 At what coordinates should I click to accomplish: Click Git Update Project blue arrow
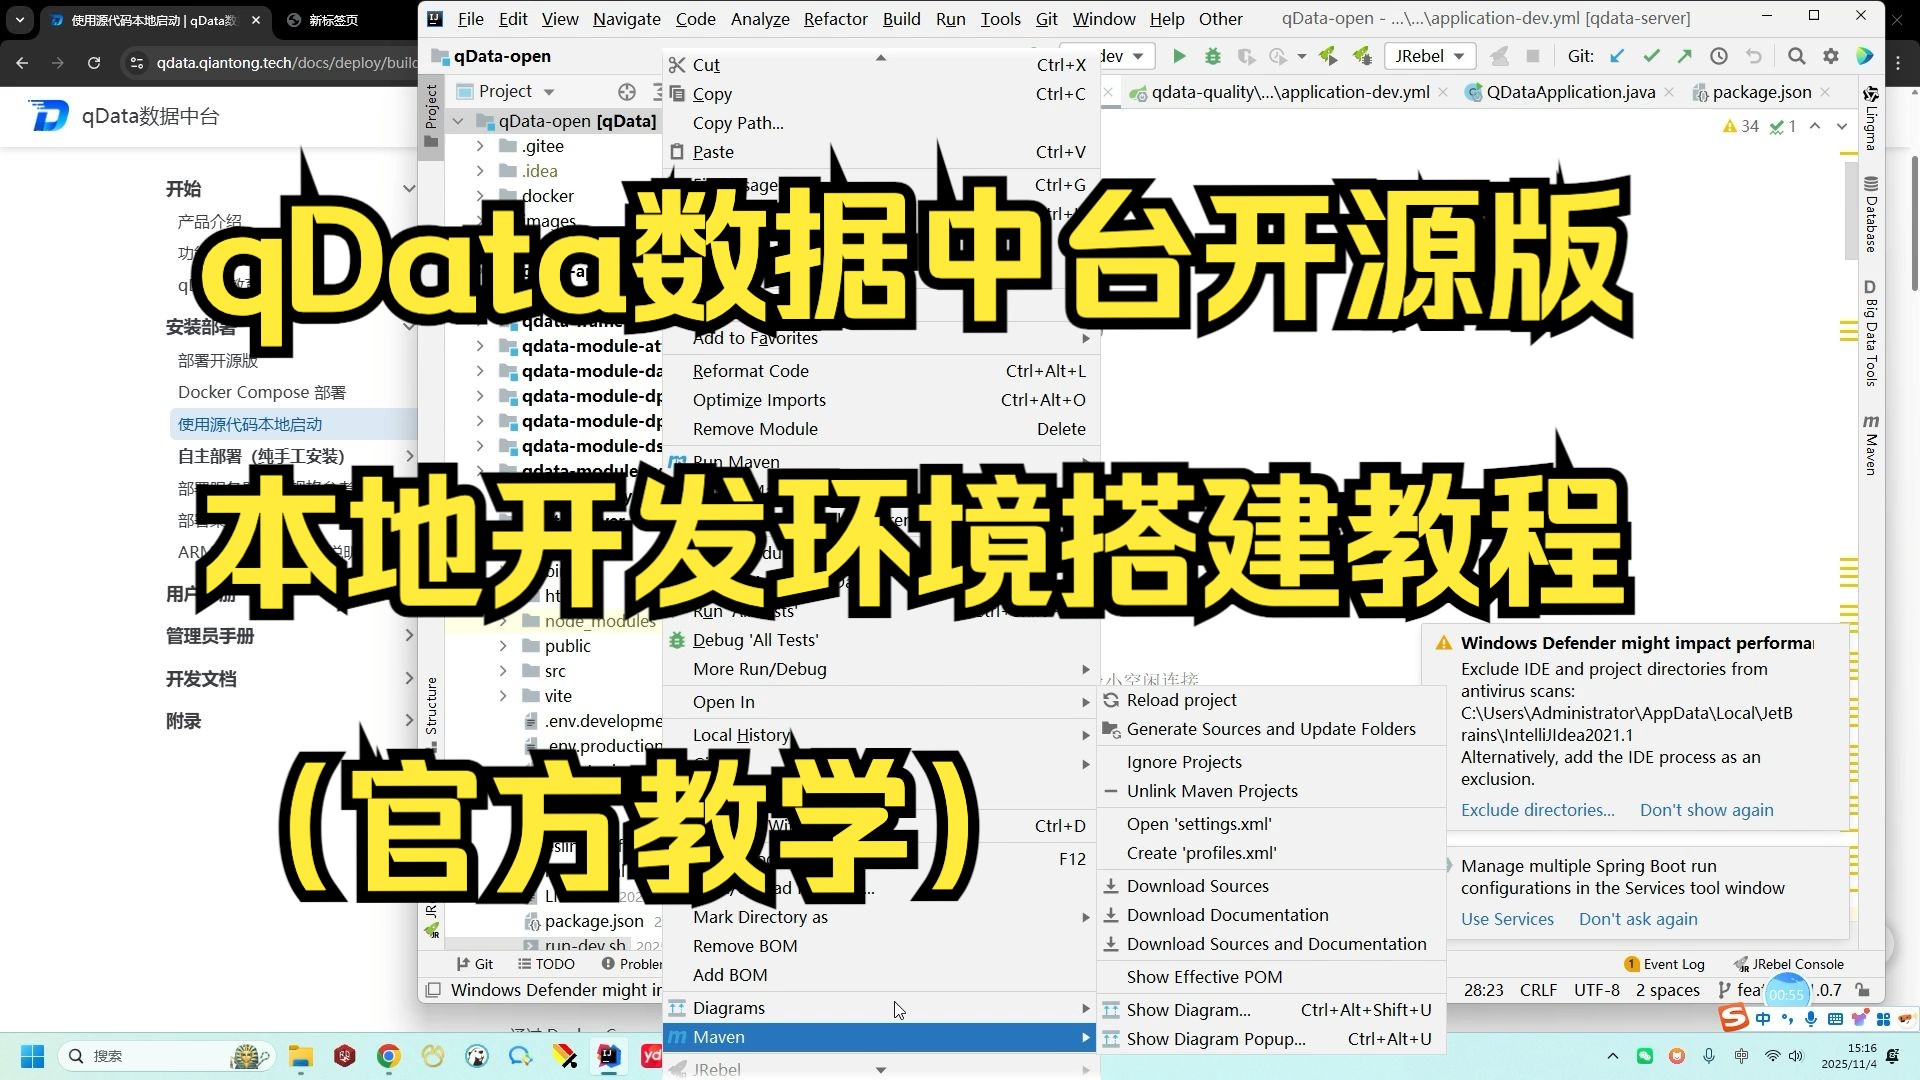[1617, 57]
